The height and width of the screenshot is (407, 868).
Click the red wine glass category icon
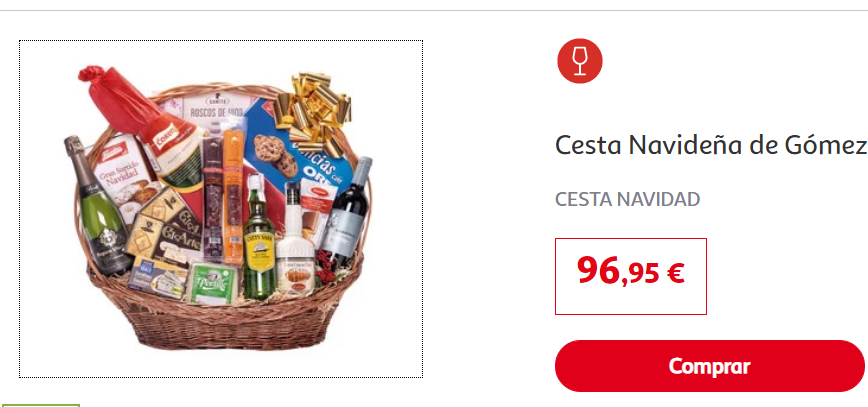click(580, 61)
